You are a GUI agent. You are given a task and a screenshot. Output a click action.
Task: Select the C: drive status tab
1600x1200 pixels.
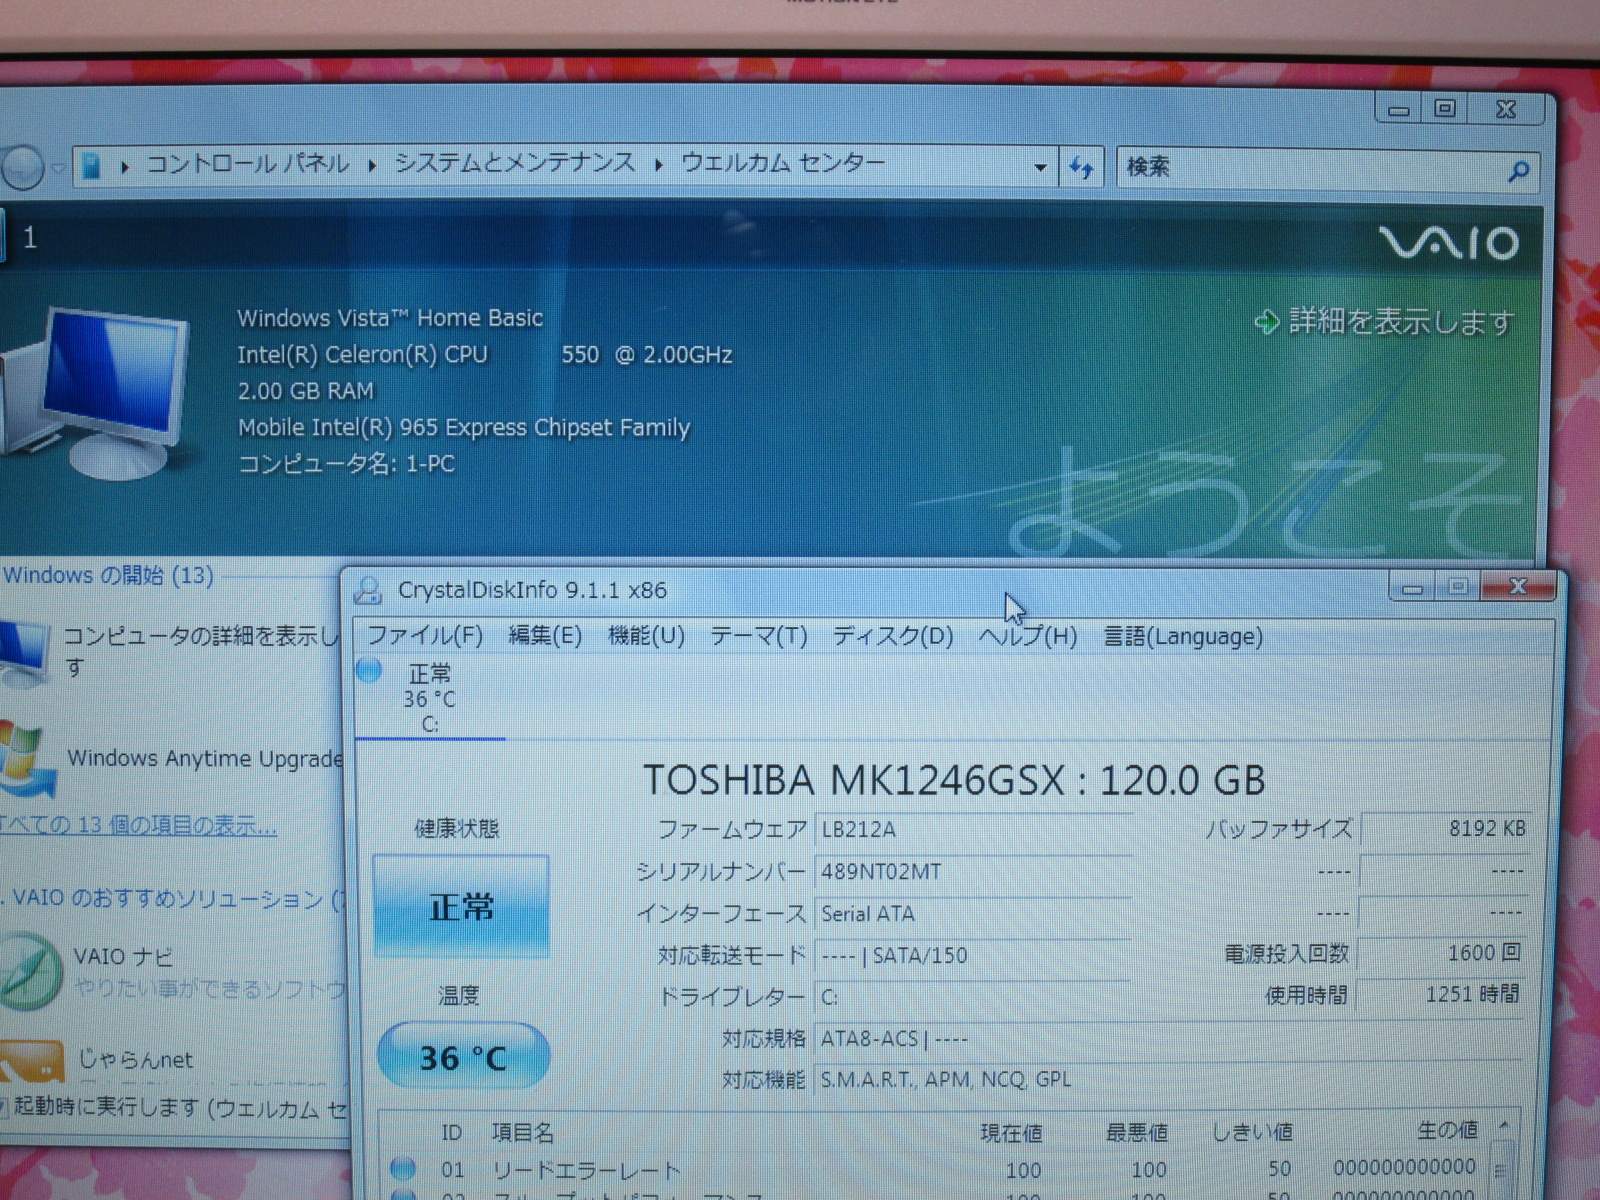tap(430, 698)
